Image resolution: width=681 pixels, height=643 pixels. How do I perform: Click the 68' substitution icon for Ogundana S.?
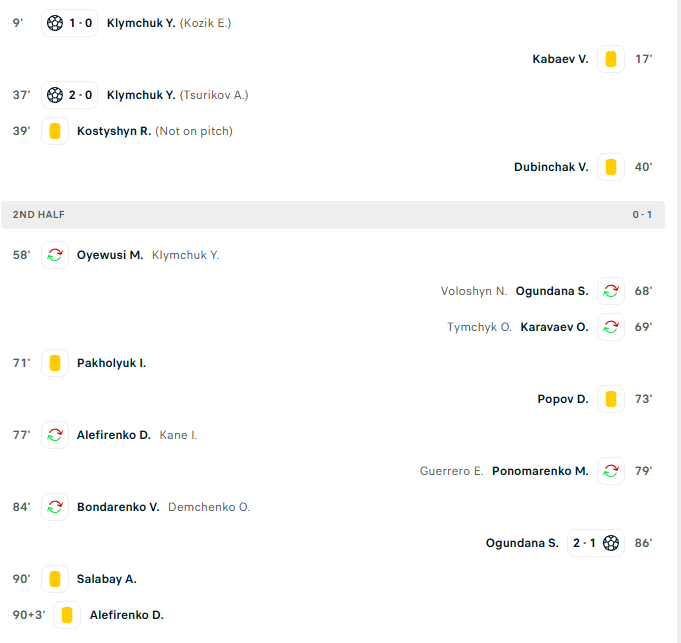click(611, 291)
